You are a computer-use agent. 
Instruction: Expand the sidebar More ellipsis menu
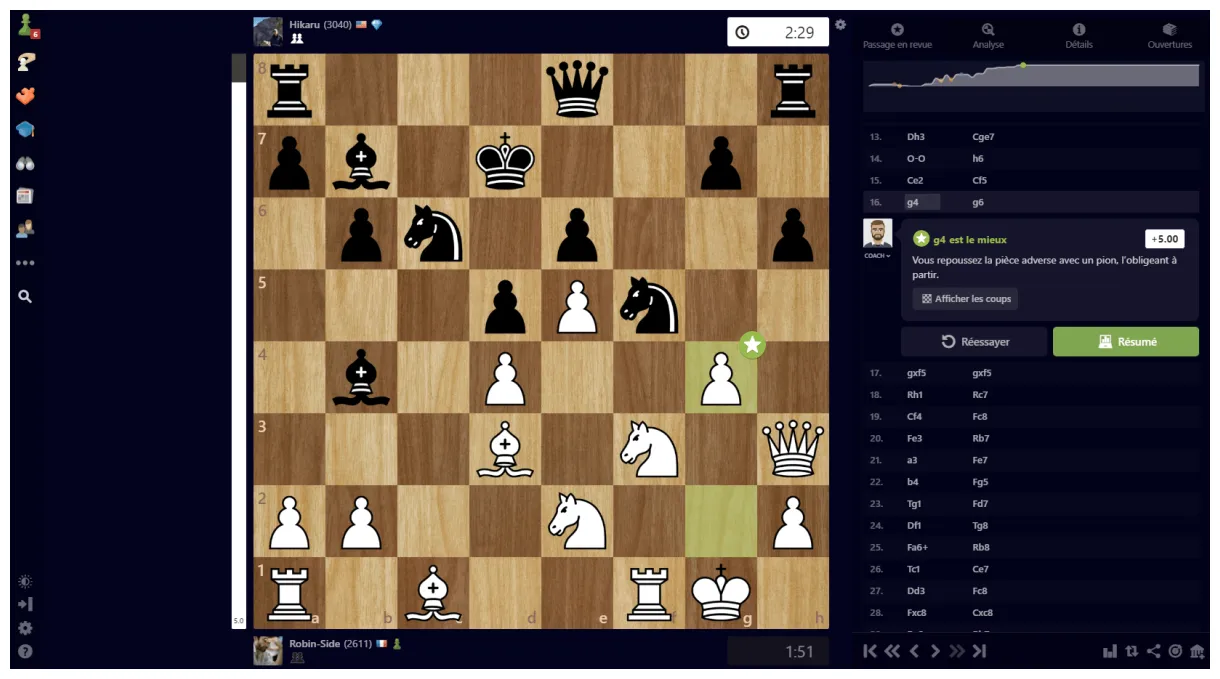point(26,262)
